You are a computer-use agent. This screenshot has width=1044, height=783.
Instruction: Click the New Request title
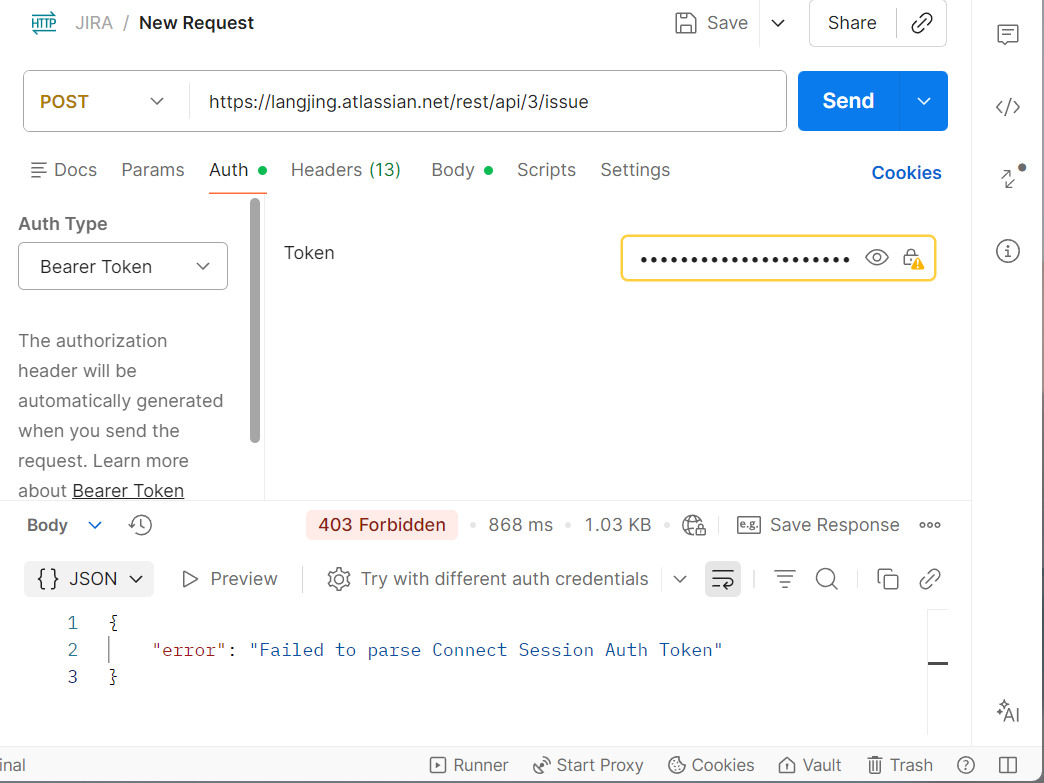[x=196, y=23]
